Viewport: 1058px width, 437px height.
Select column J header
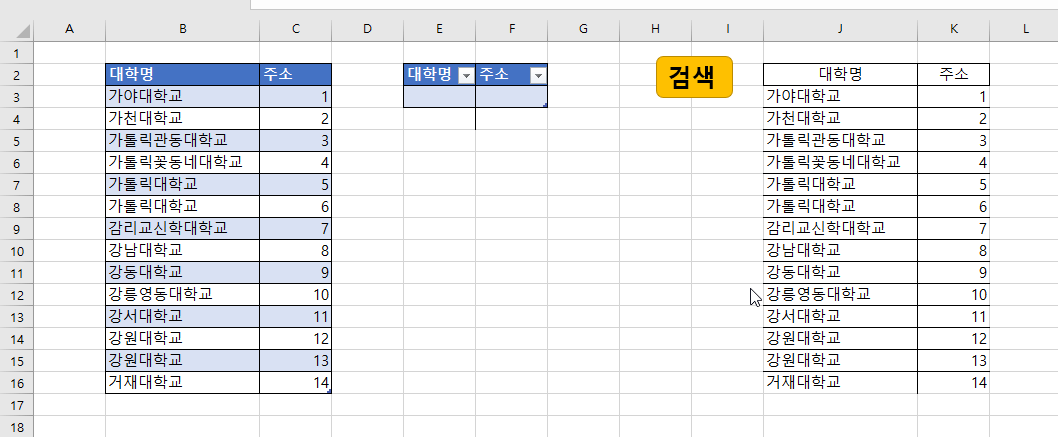(x=840, y=29)
